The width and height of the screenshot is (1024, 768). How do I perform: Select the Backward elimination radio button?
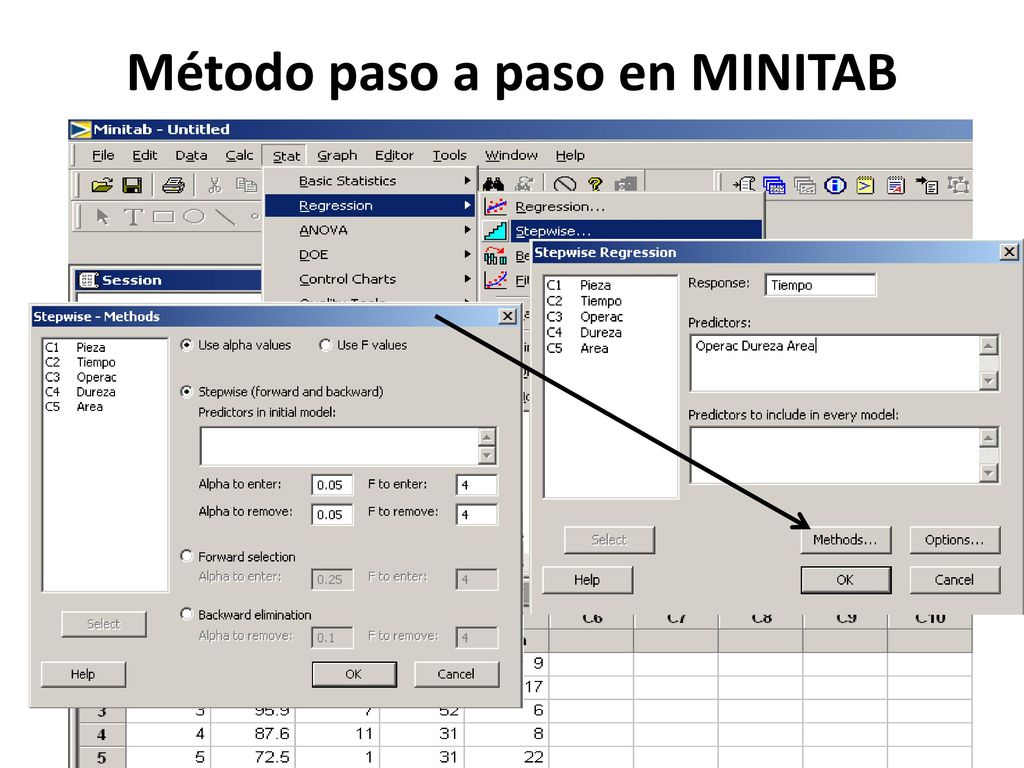point(186,614)
